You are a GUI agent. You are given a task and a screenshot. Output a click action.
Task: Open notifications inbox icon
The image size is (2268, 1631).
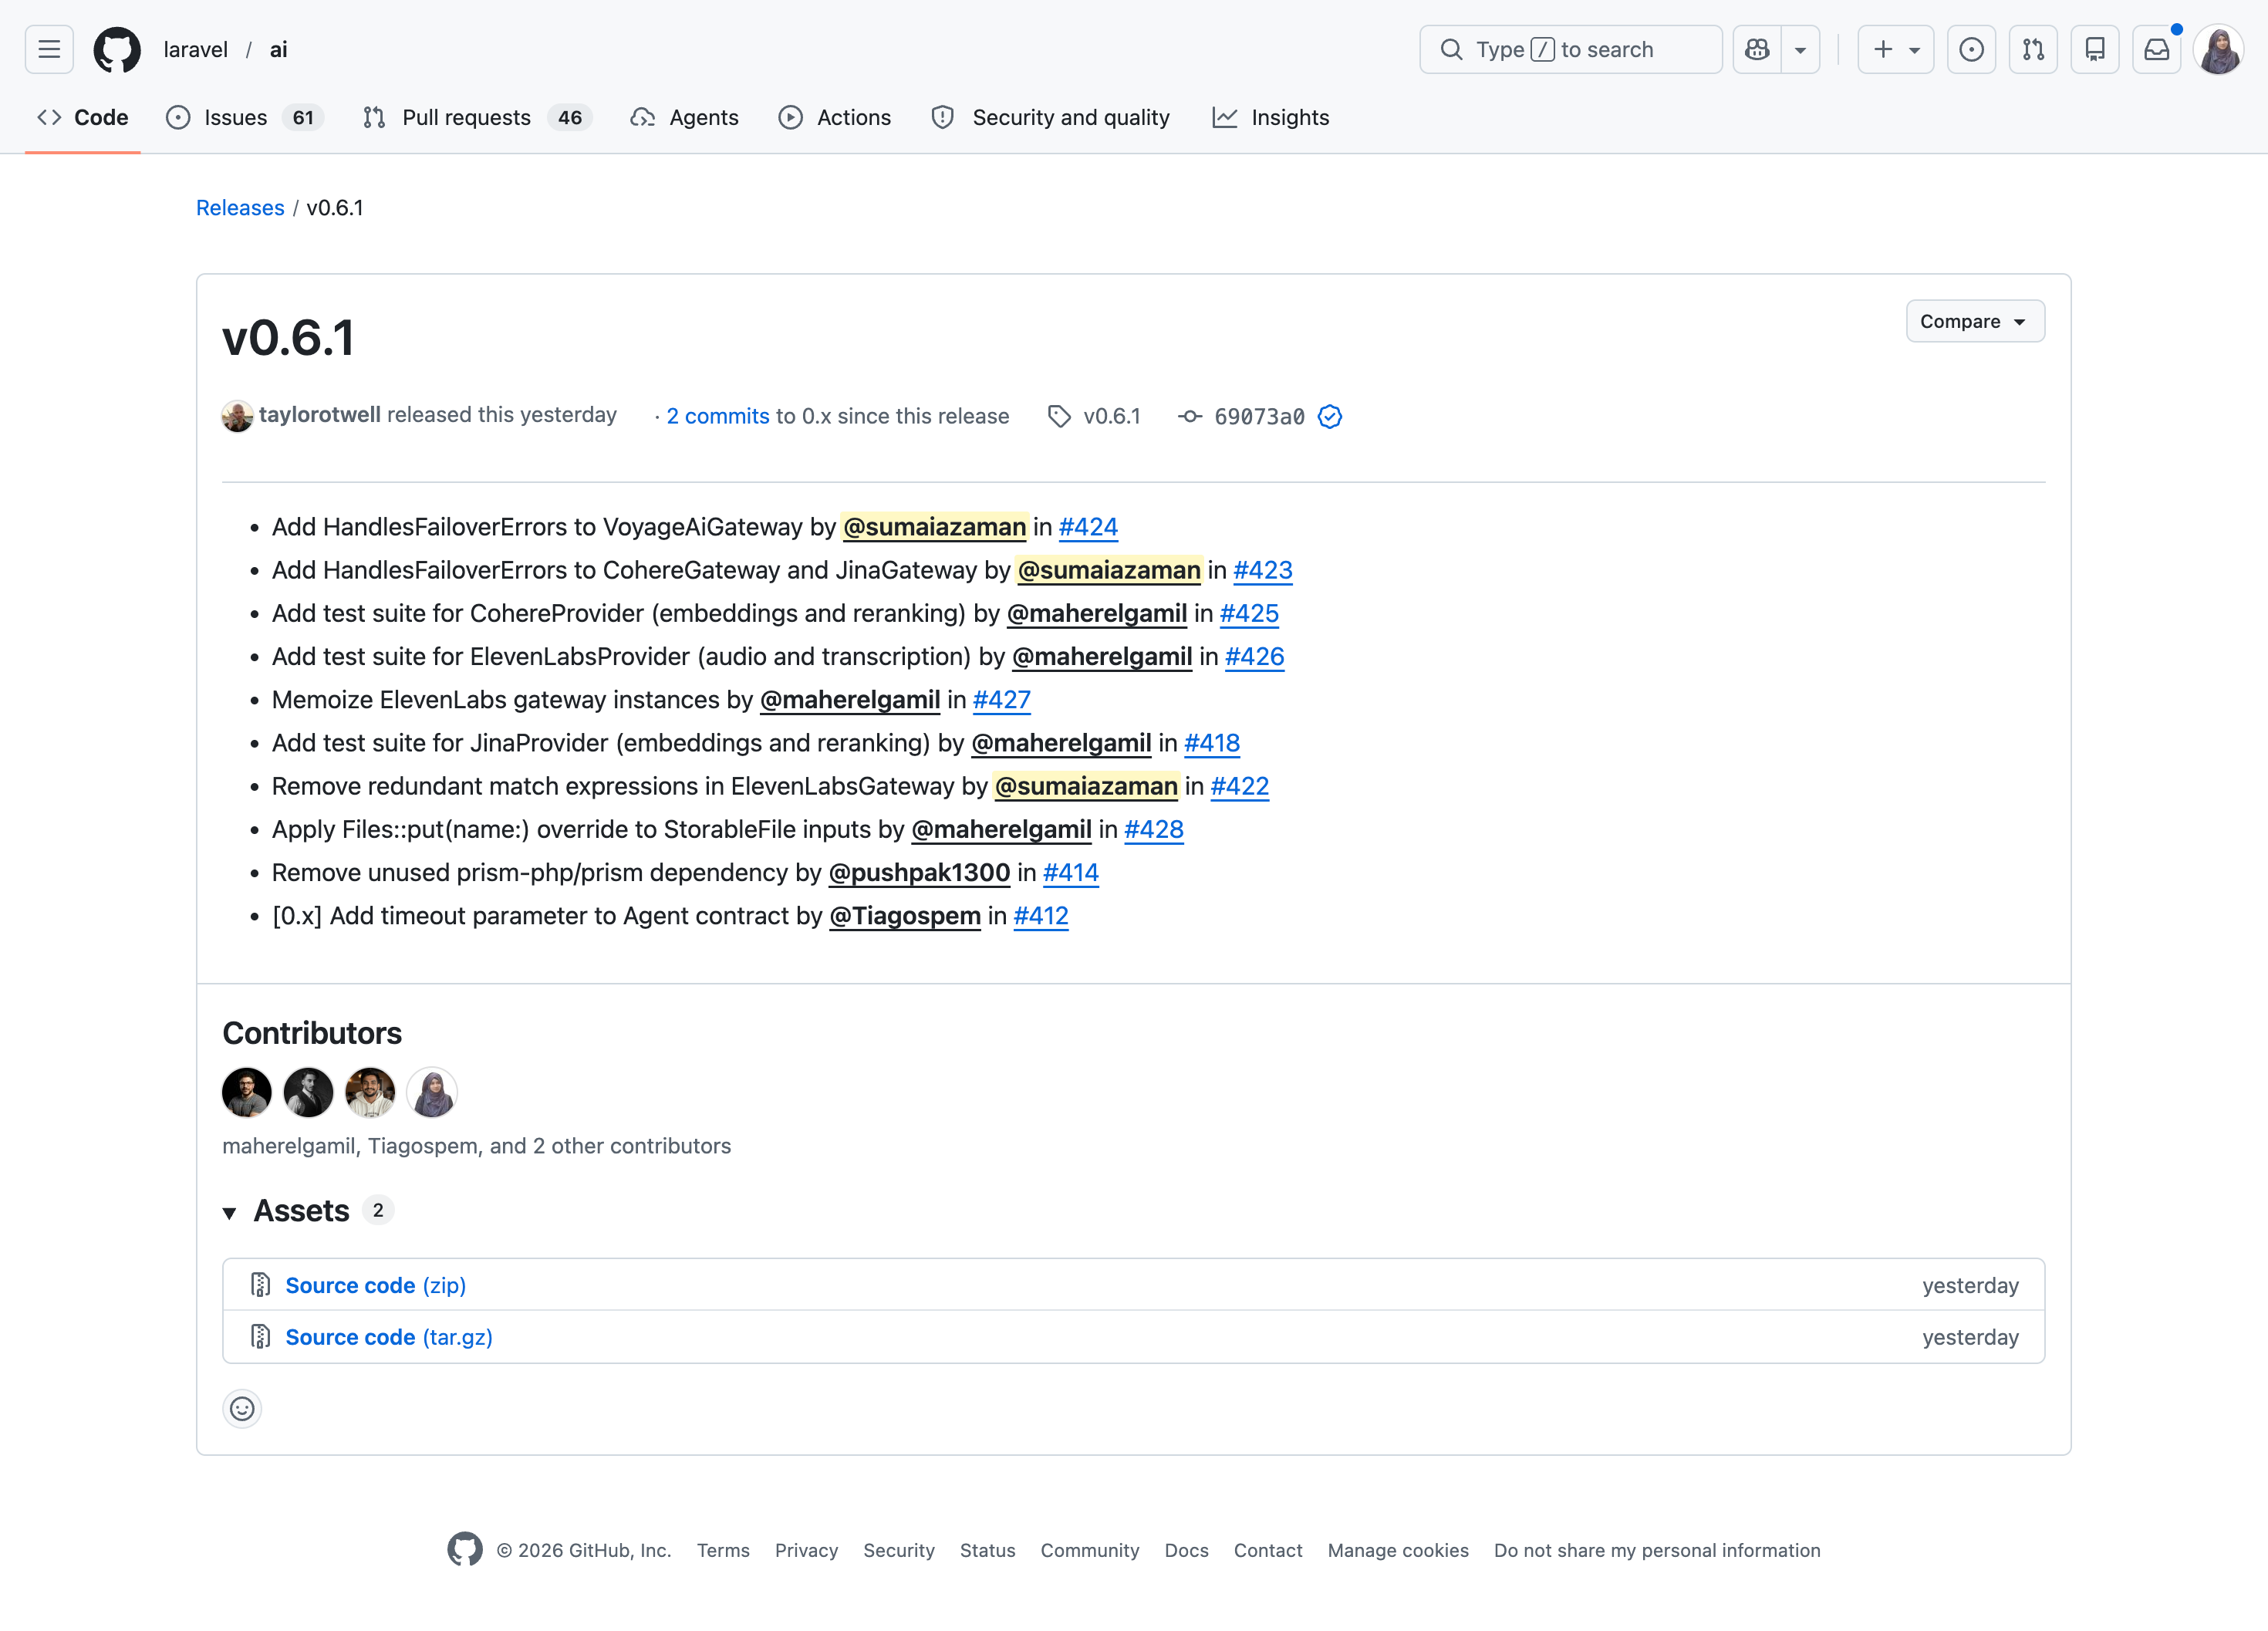[2157, 49]
